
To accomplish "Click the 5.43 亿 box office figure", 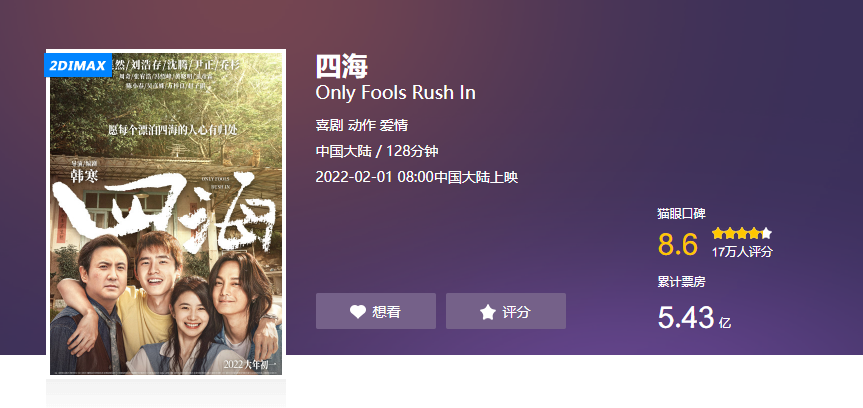I will click(695, 318).
